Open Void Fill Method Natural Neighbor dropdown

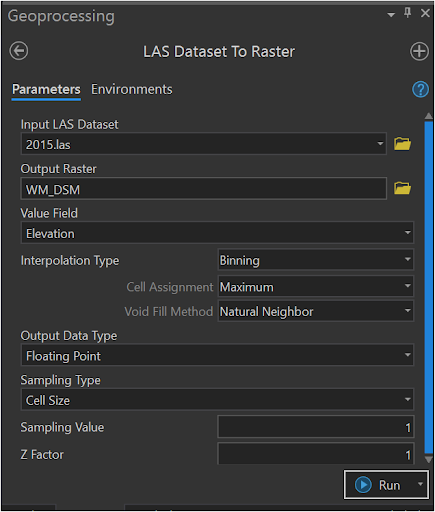pyautogui.click(x=316, y=311)
